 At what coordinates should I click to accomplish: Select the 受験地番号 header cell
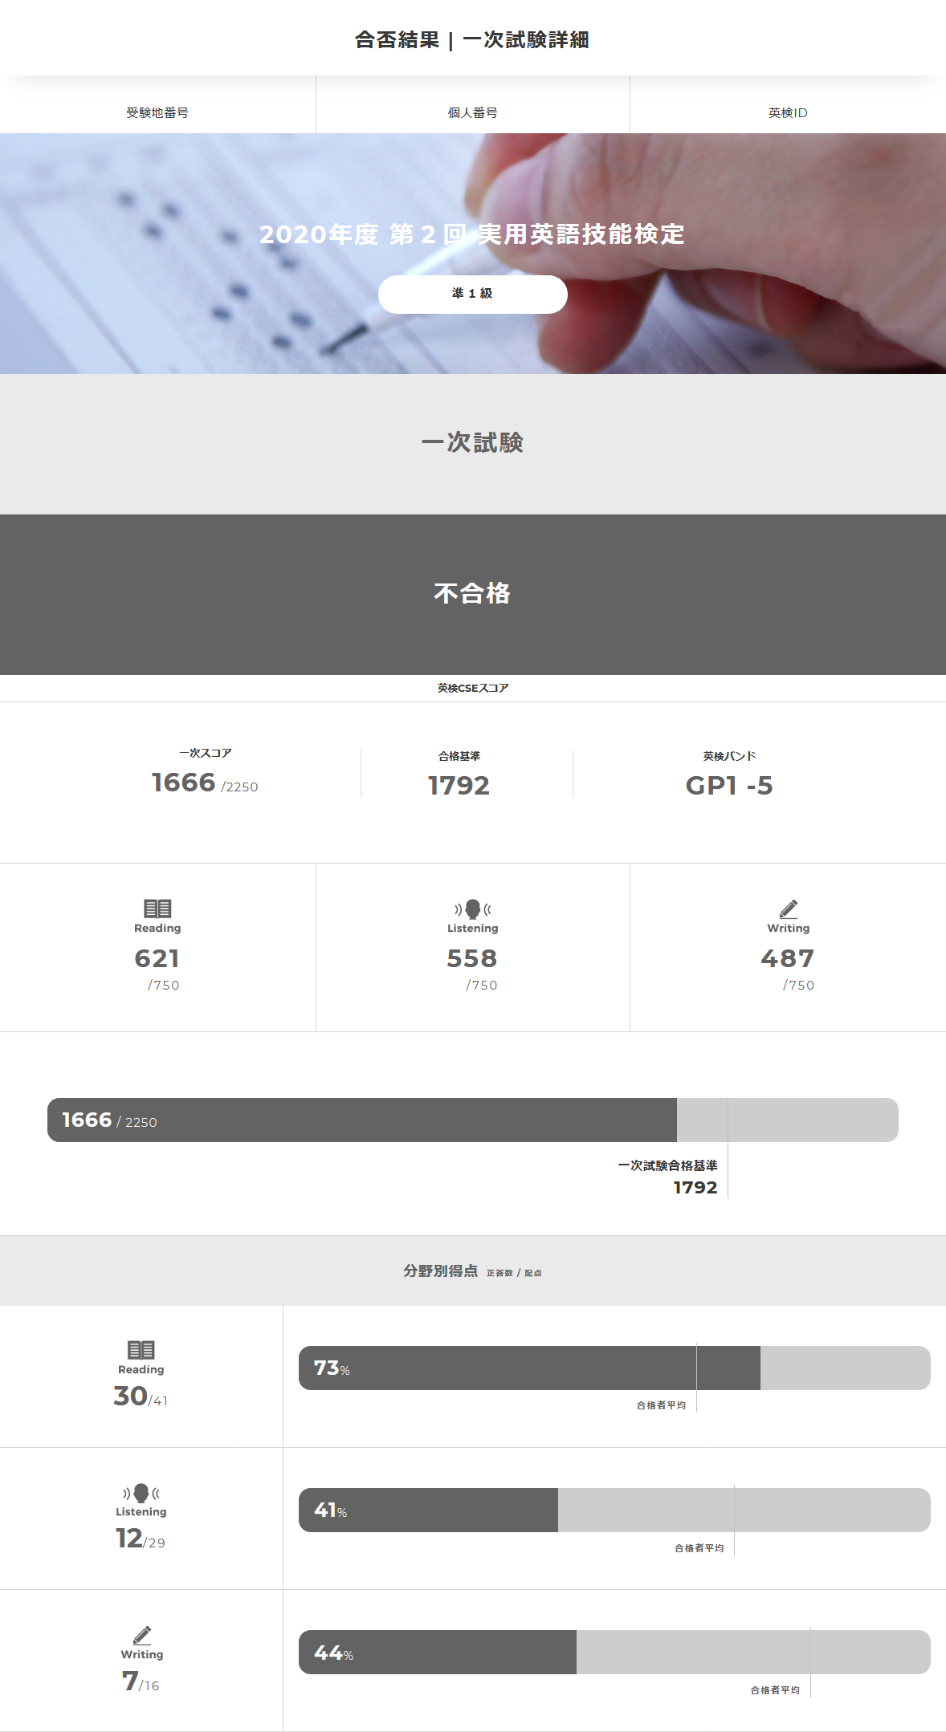157,113
